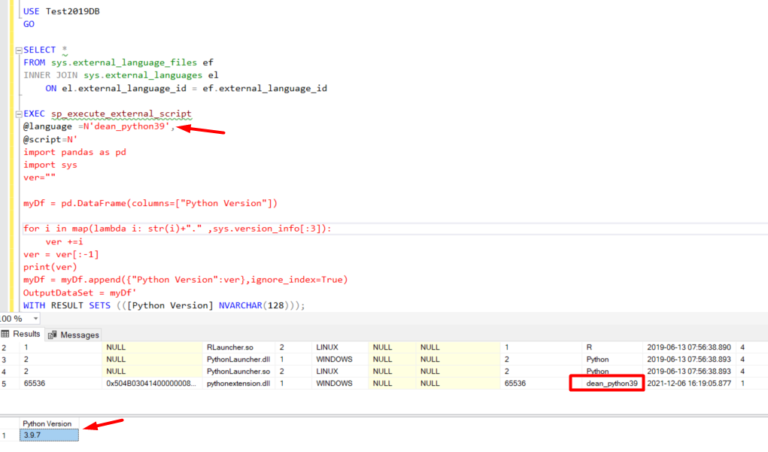Select the 3.9.7 Python Version cell

click(x=50, y=436)
